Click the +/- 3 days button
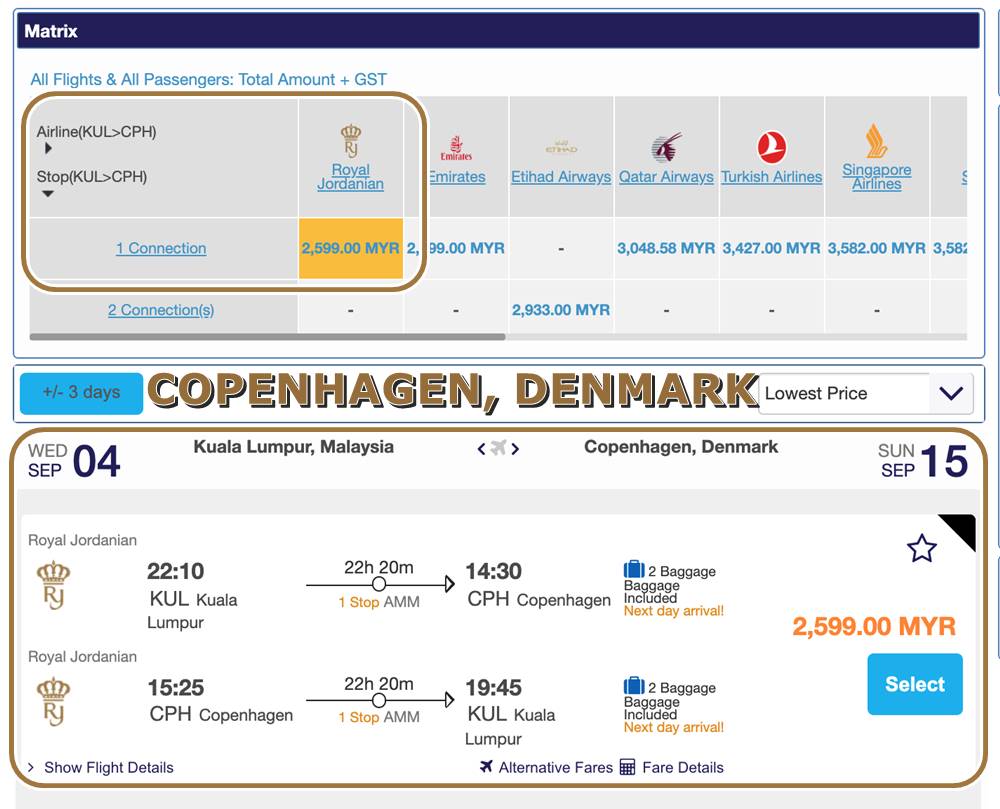 [x=82, y=392]
